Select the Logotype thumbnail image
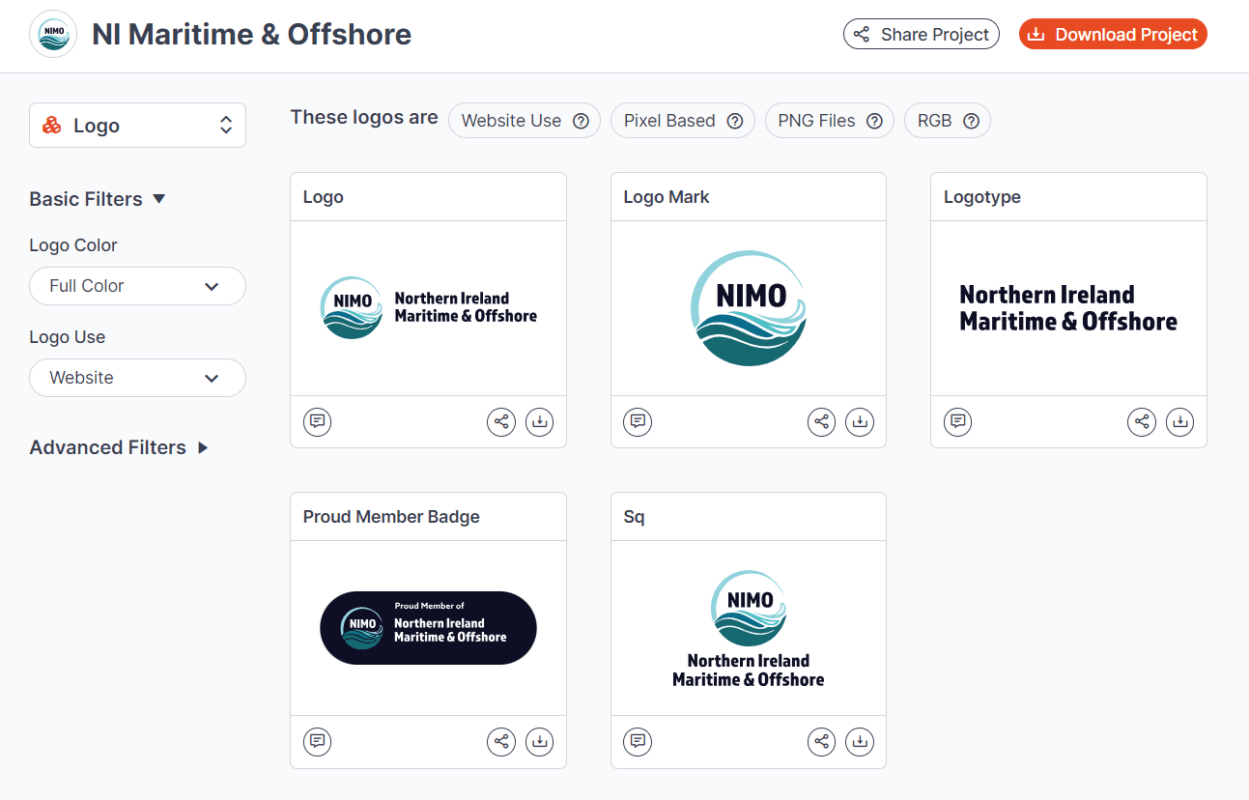Screen dimensions: 1249x800 1068,308
